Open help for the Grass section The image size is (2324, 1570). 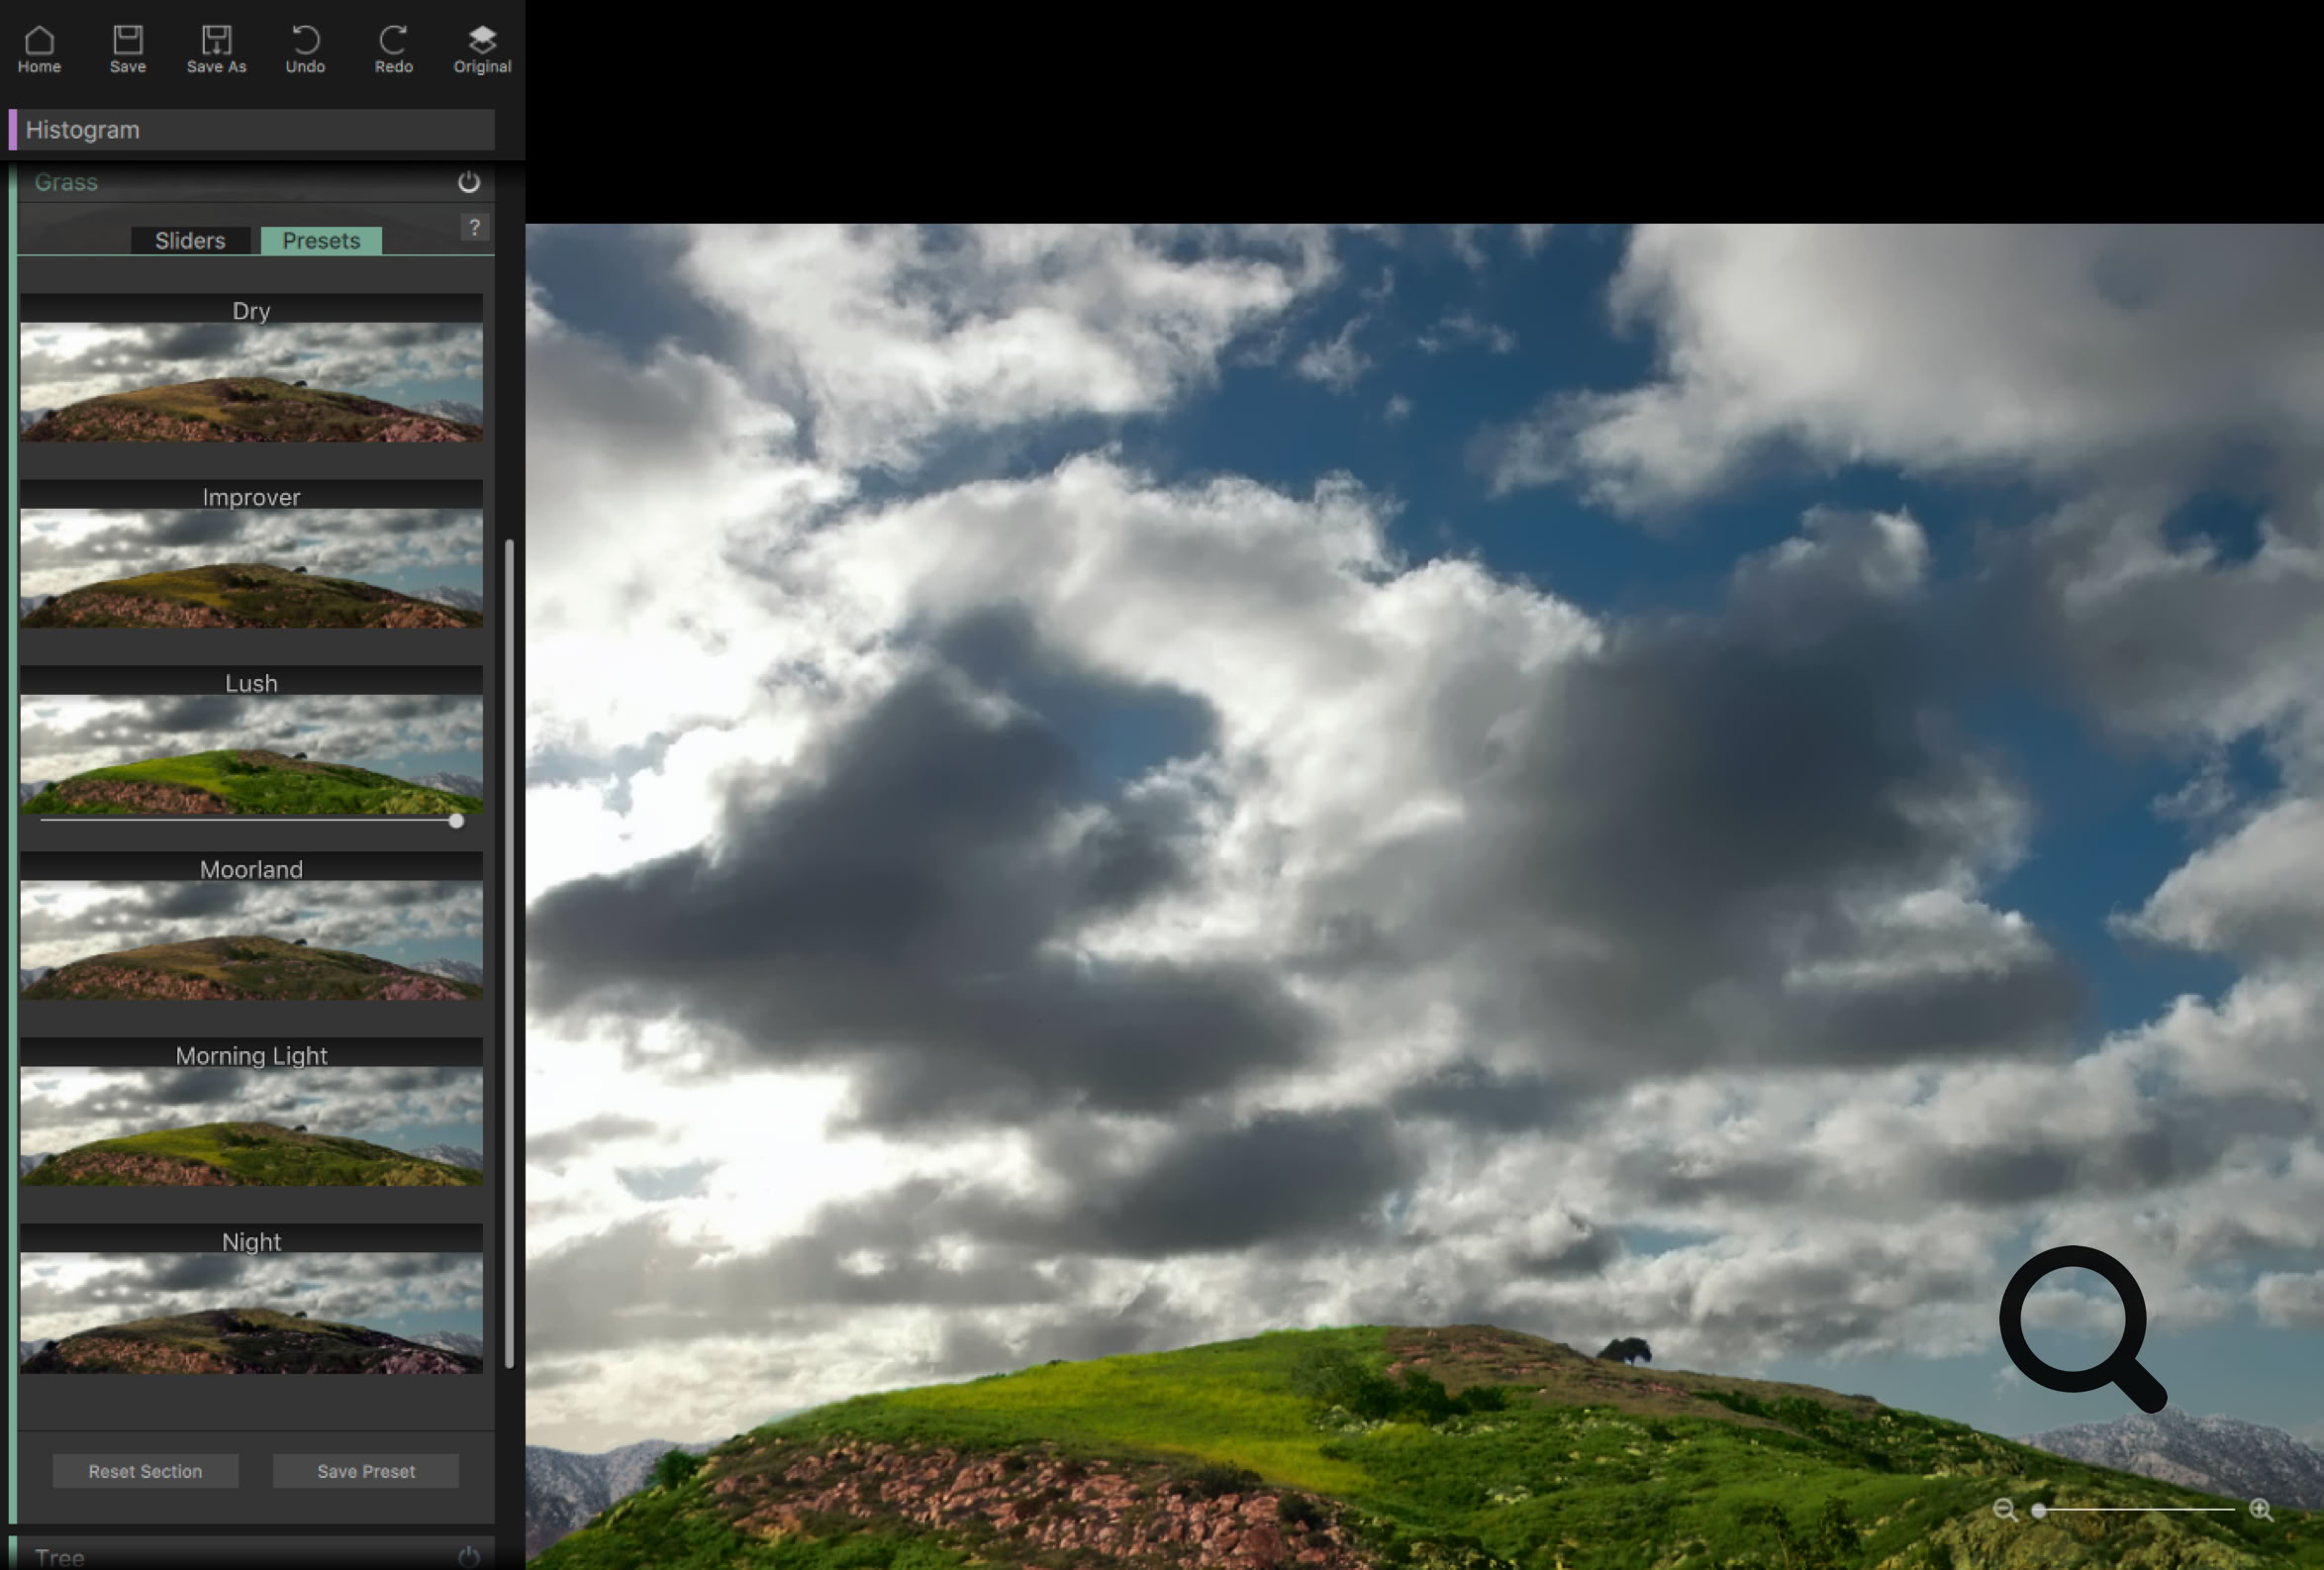click(474, 227)
